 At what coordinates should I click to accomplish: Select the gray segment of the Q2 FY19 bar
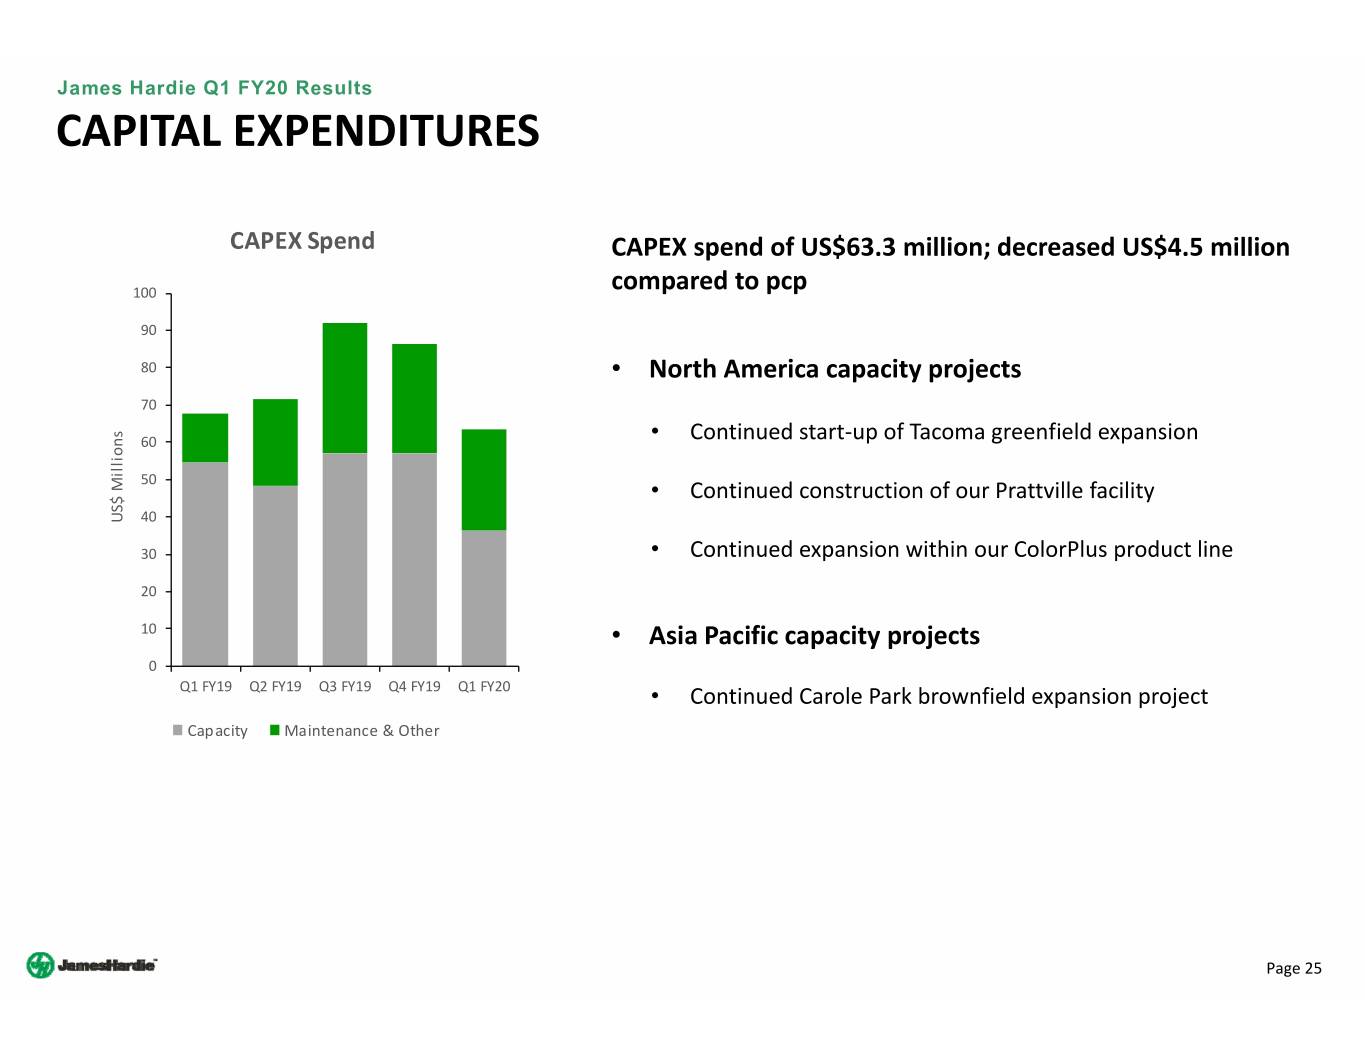pyautogui.click(x=275, y=575)
